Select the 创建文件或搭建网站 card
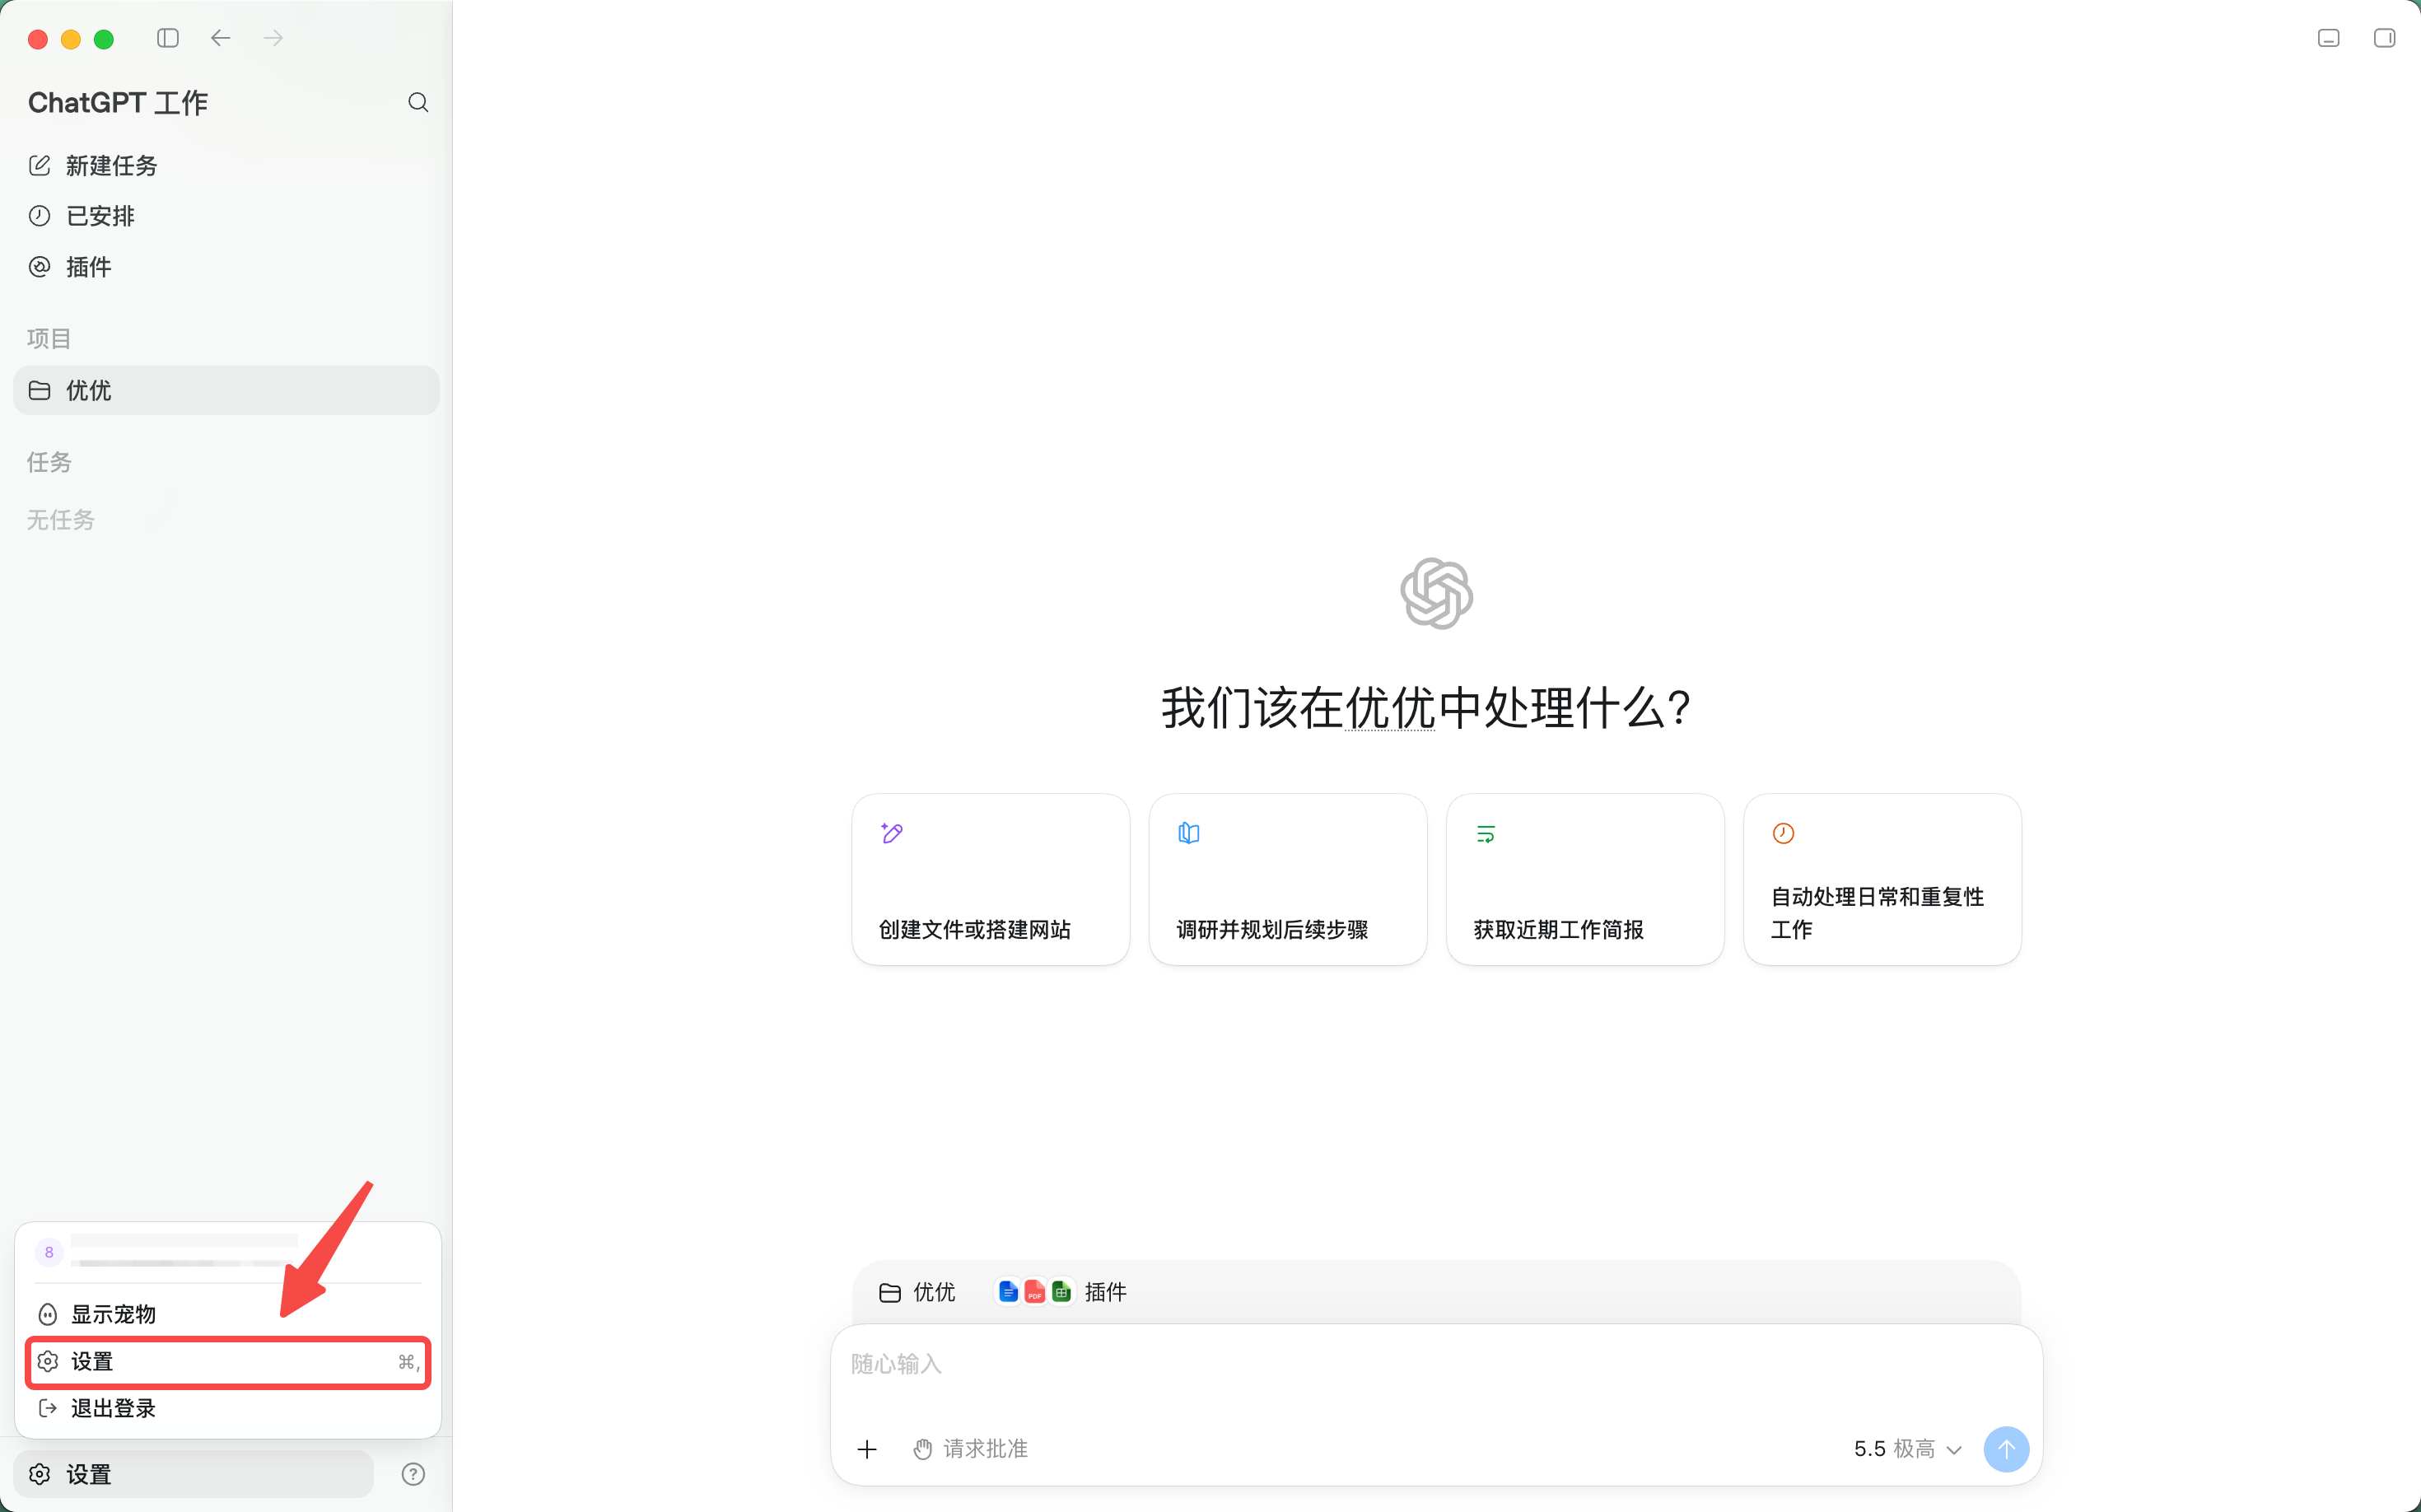This screenshot has width=2421, height=1512. pyautogui.click(x=991, y=880)
